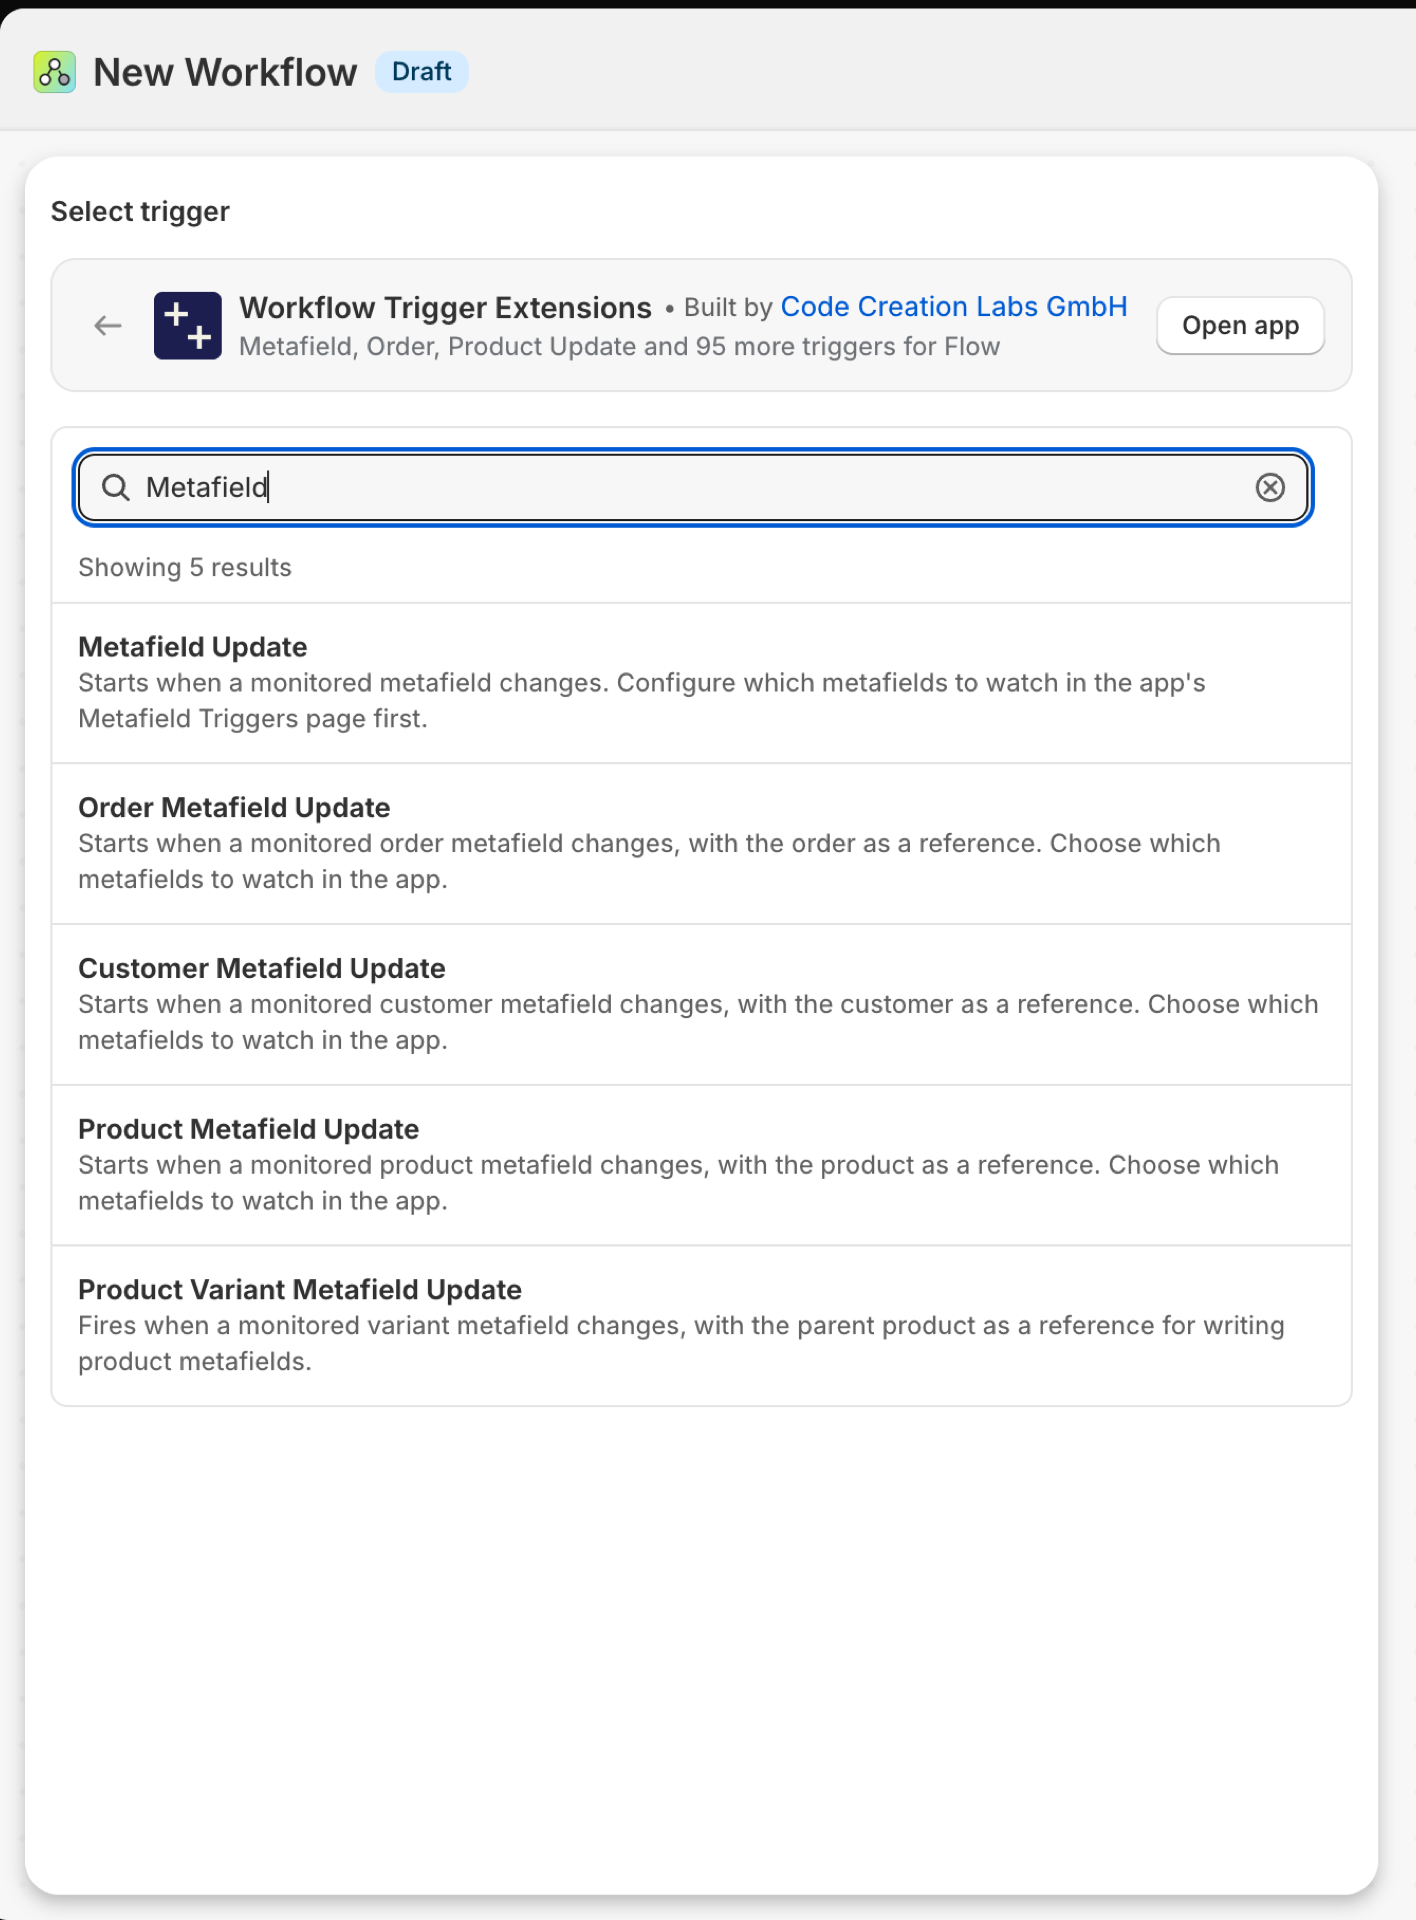The width and height of the screenshot is (1416, 1920).
Task: Click the Open app button
Action: pos(1240,325)
